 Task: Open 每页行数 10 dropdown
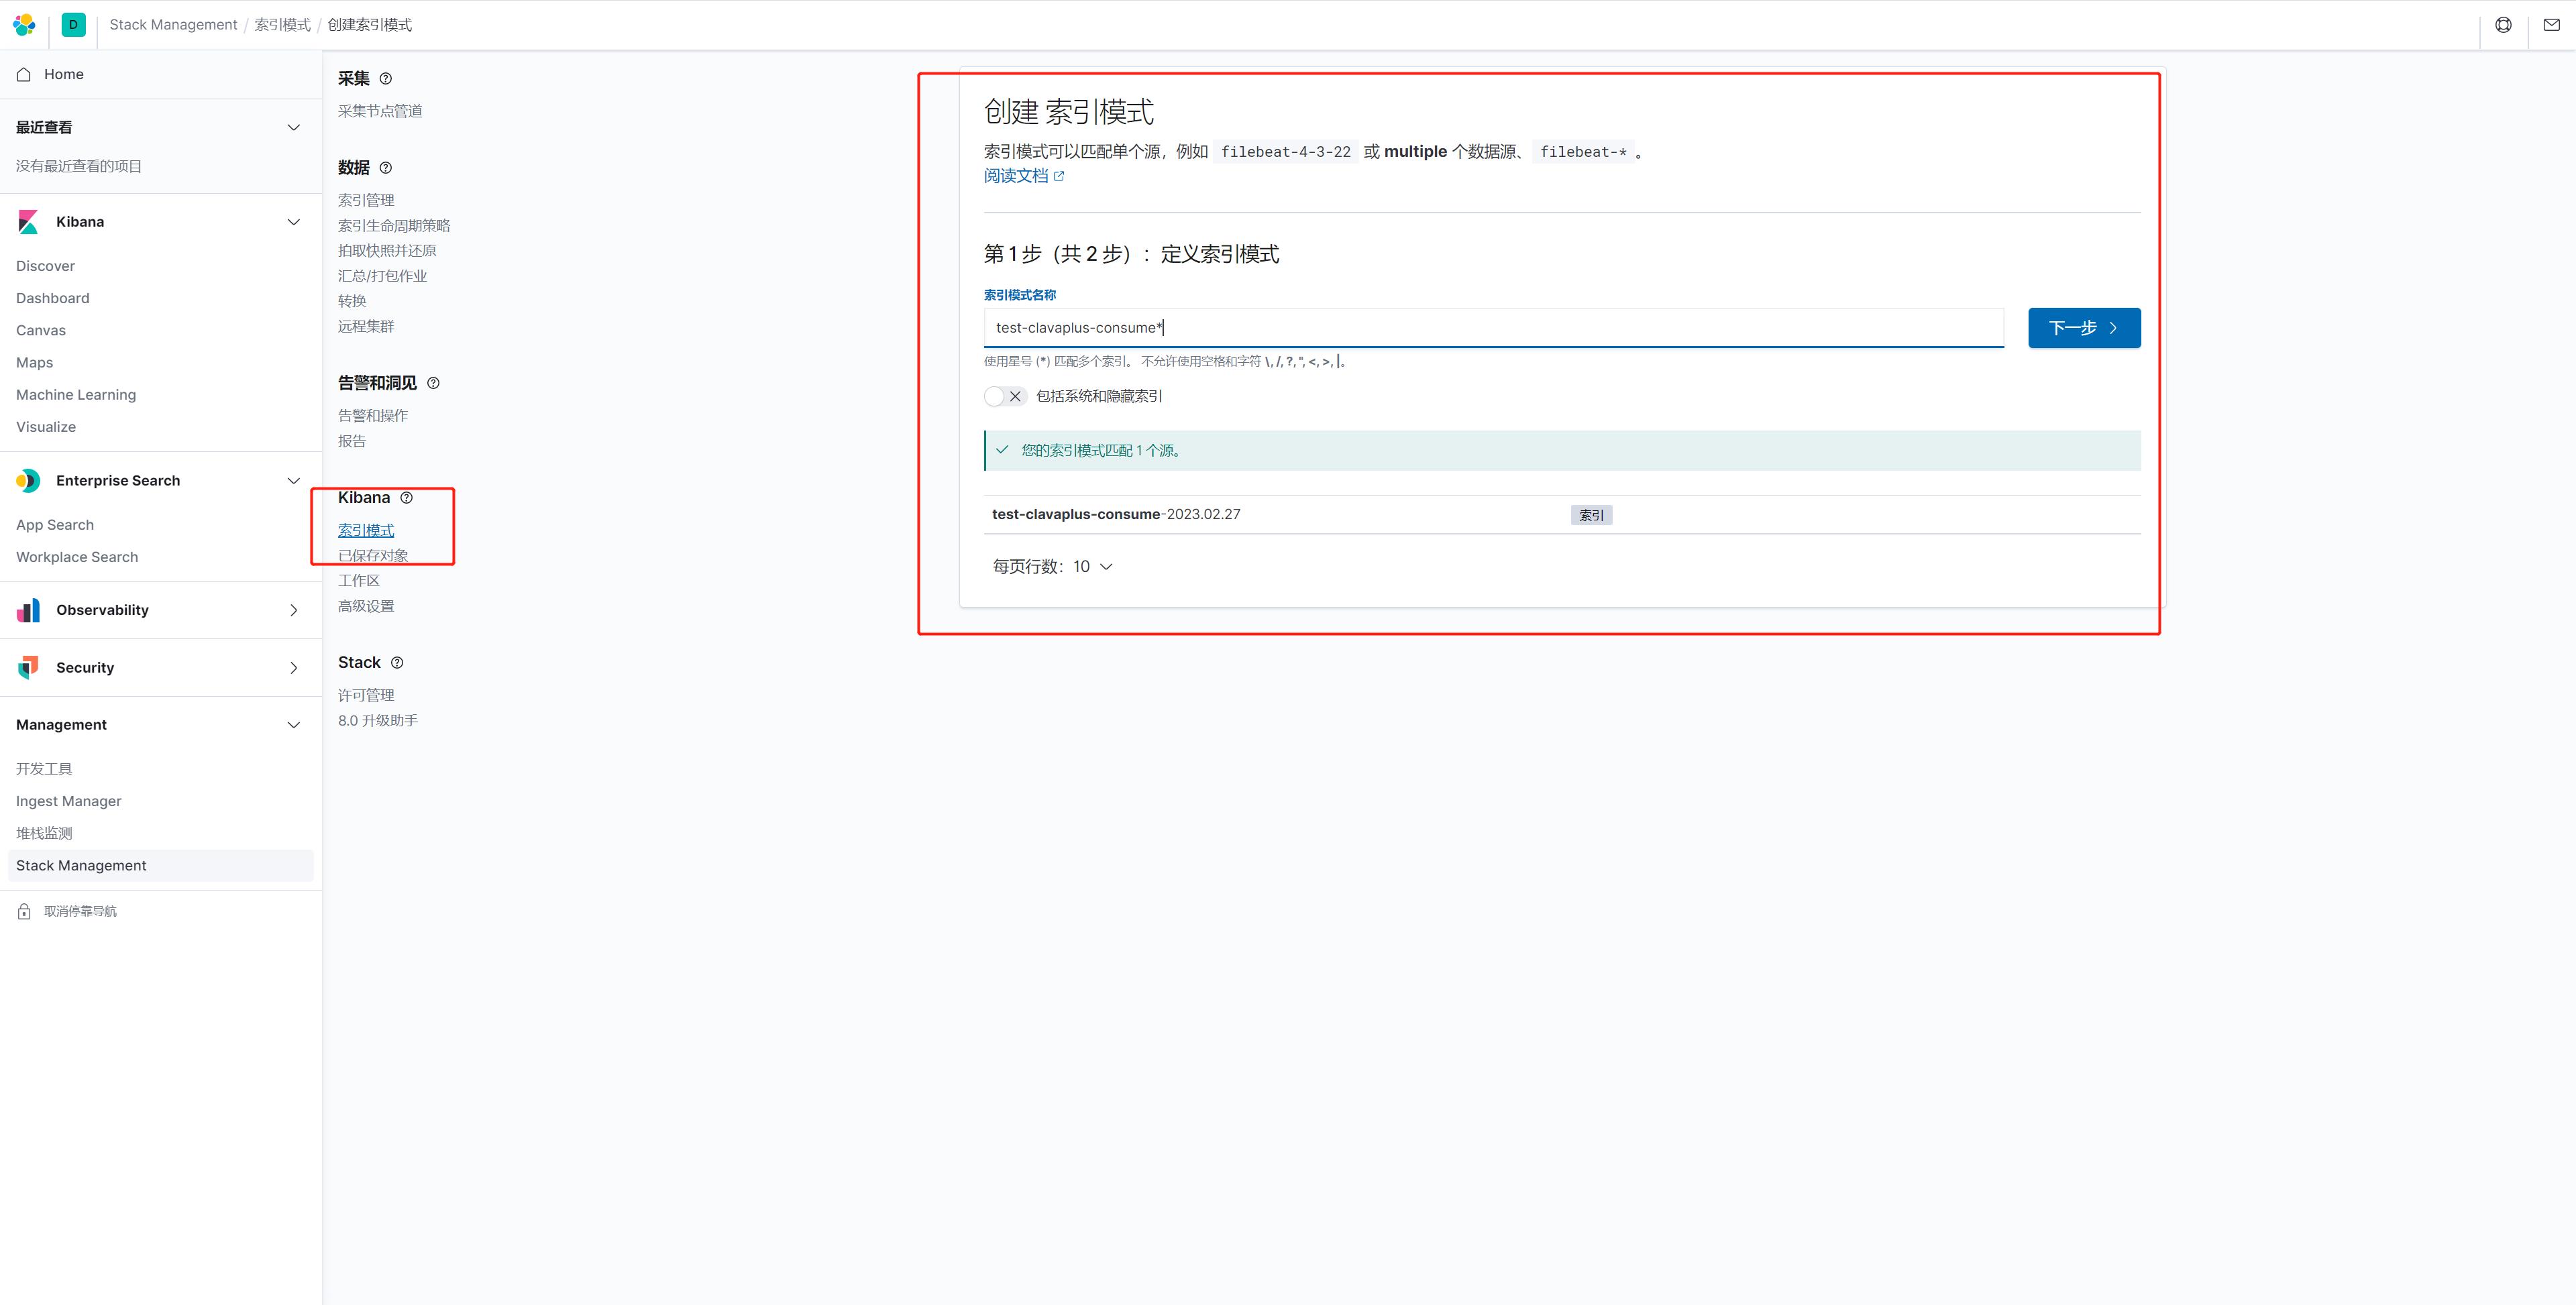tap(1052, 567)
